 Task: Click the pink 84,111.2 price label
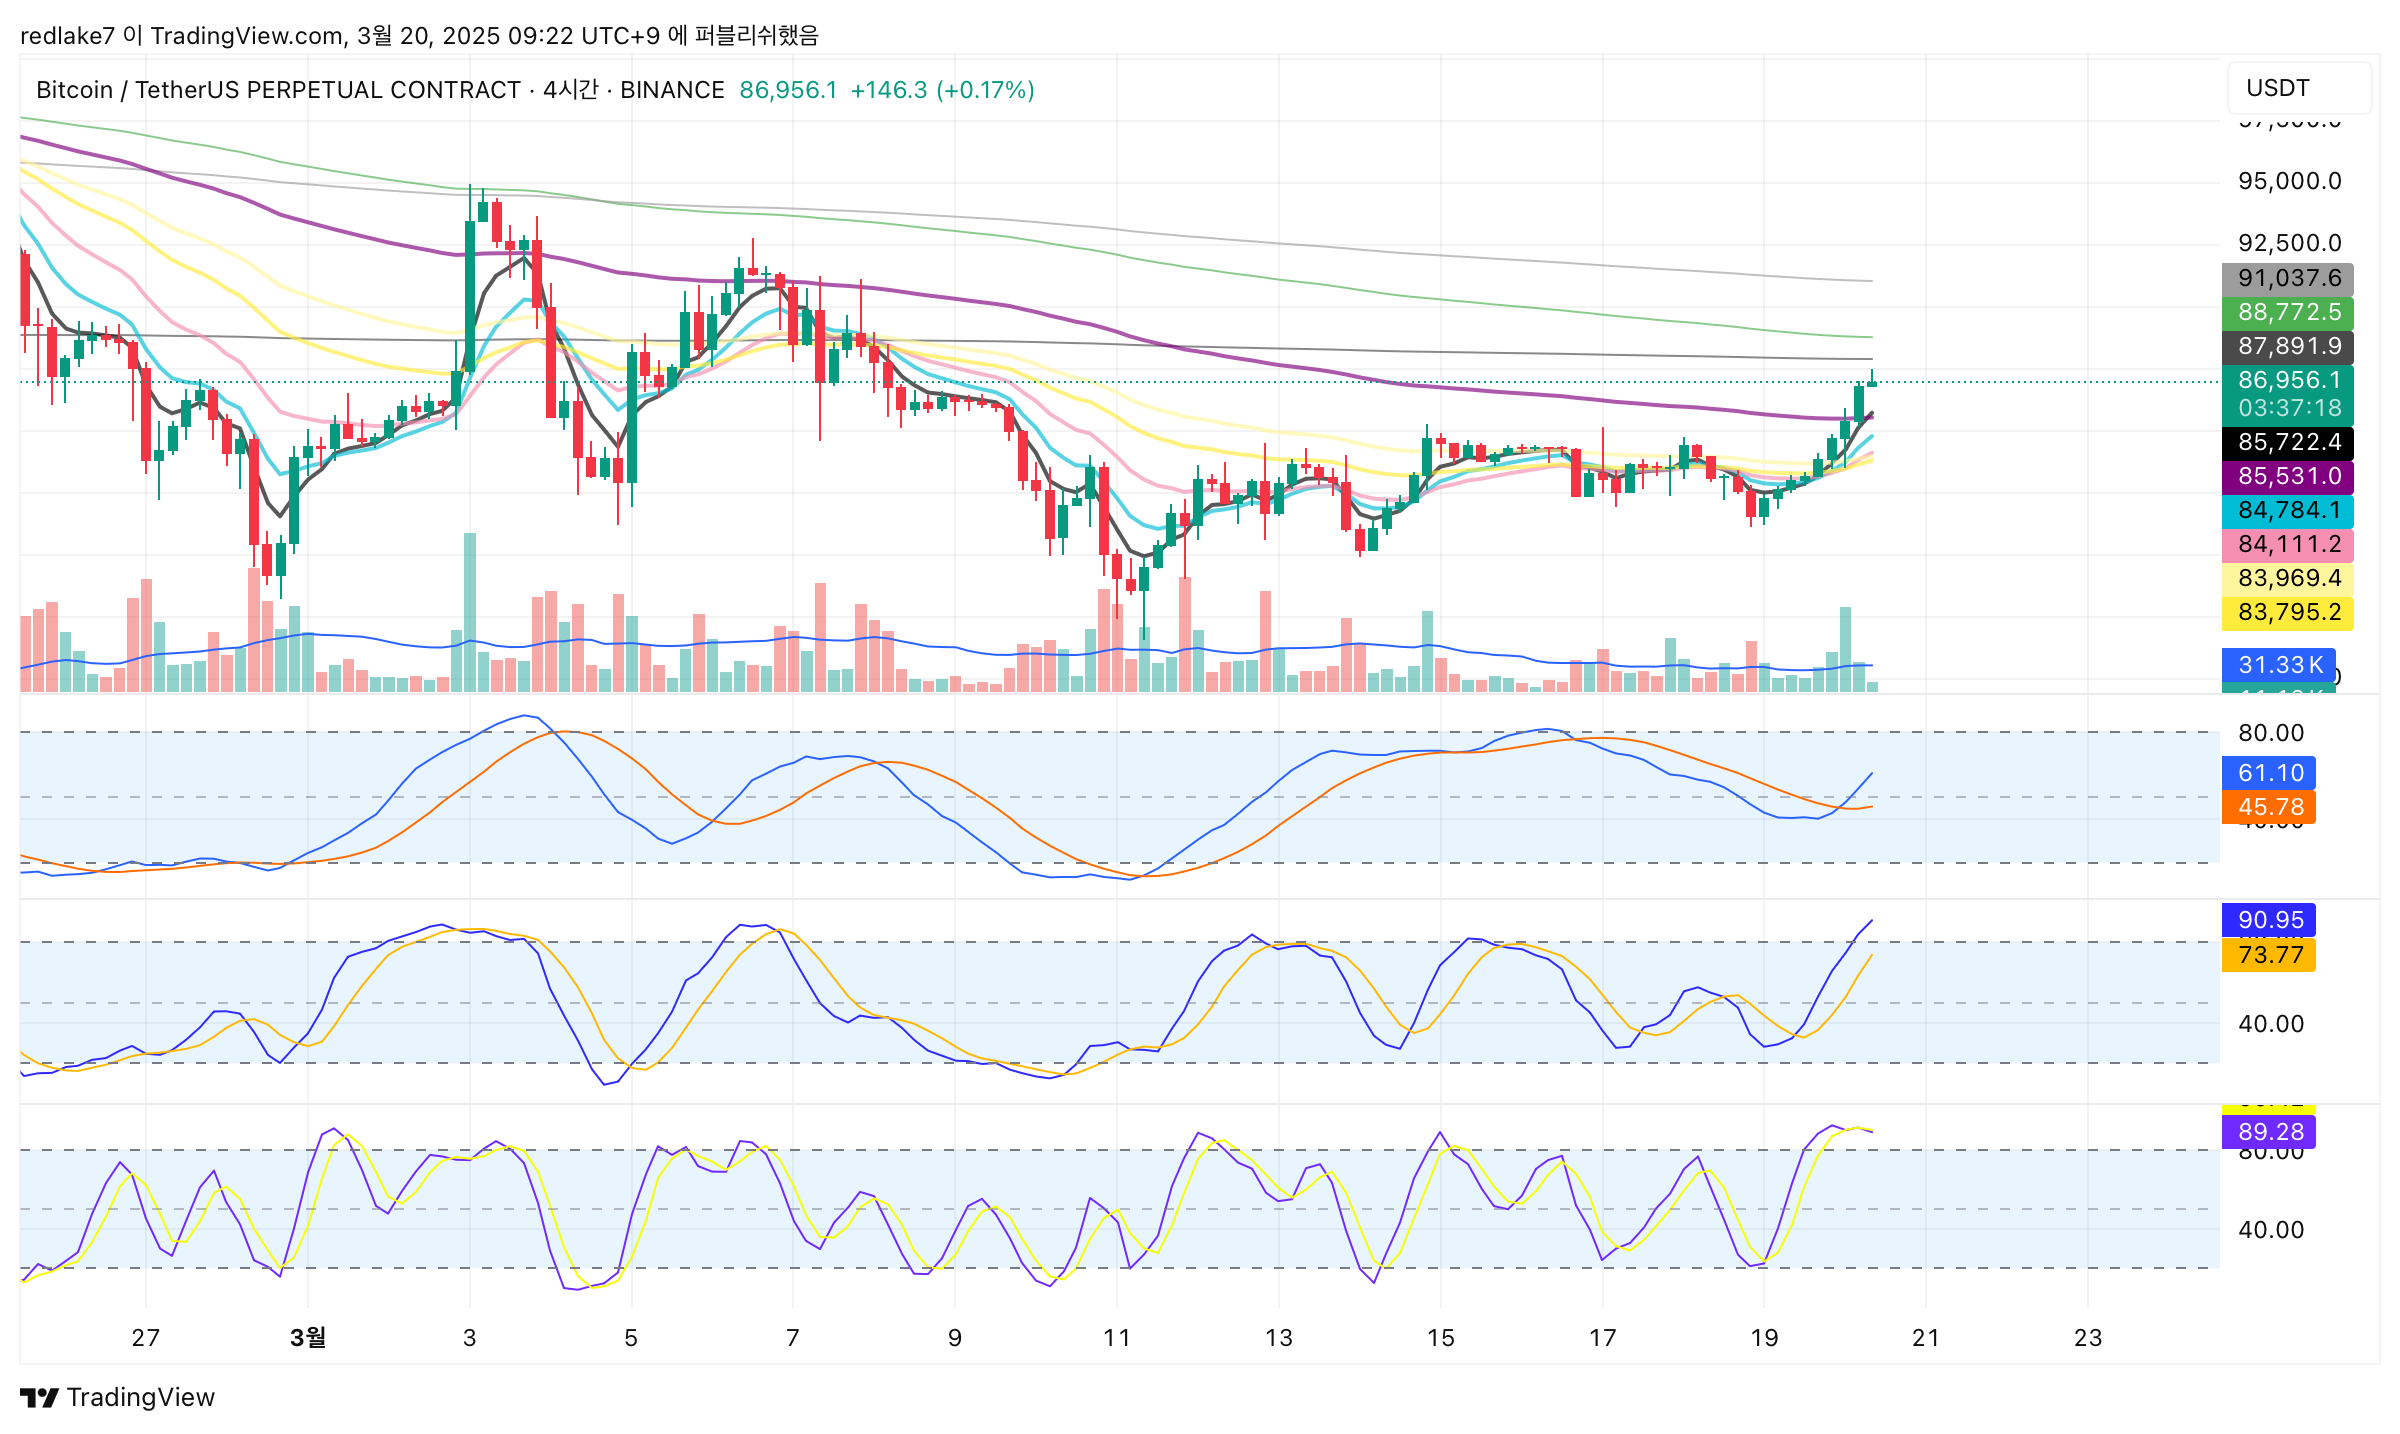(2288, 544)
